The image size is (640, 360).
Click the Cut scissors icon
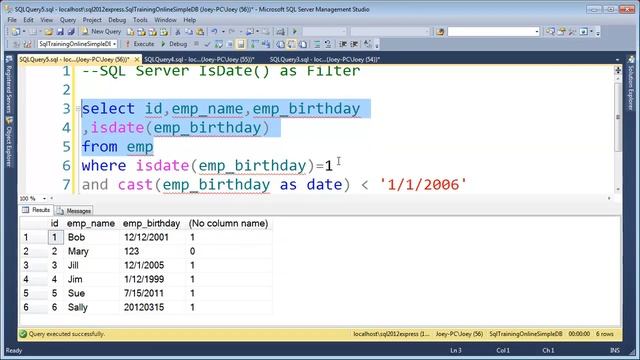click(178, 31)
